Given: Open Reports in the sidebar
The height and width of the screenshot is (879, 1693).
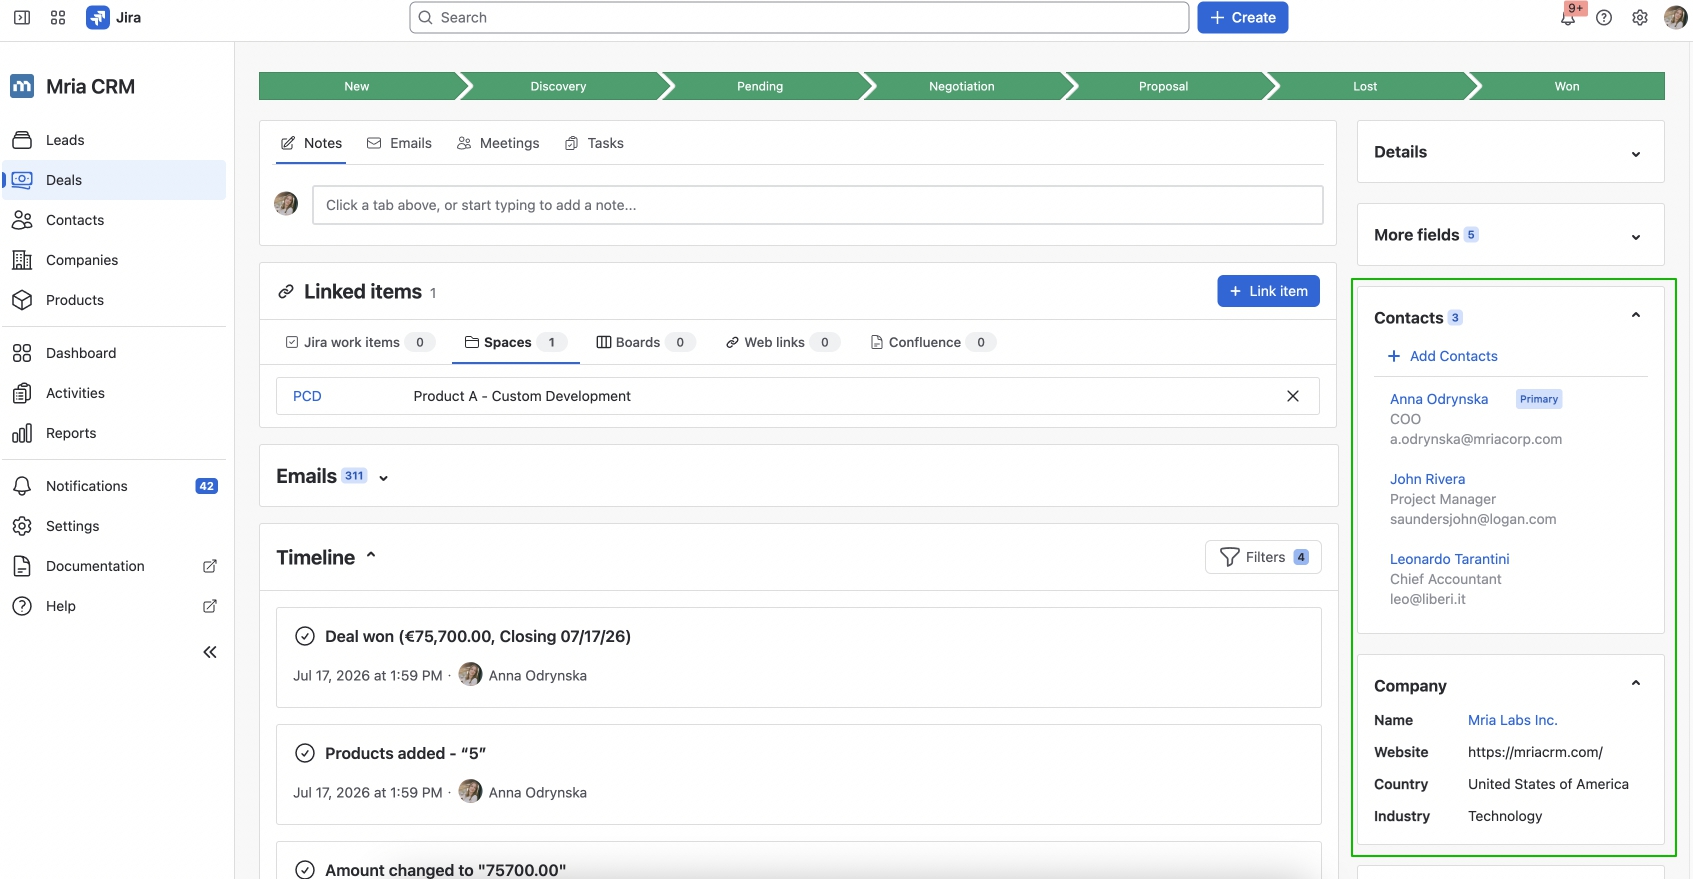Looking at the screenshot, I should click(114, 433).
